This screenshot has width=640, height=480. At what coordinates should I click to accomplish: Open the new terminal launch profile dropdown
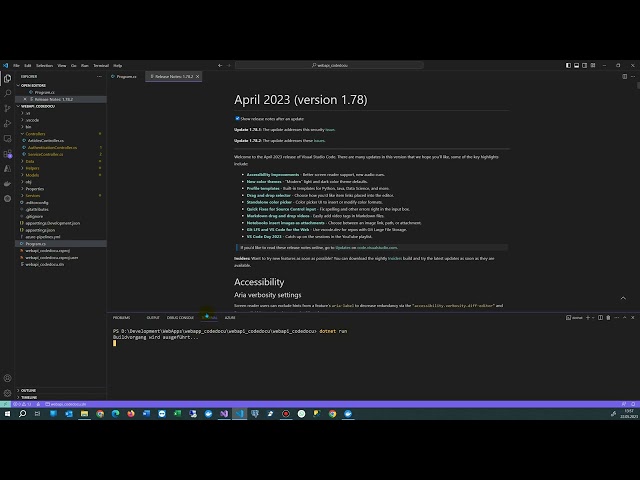[x=593, y=318]
